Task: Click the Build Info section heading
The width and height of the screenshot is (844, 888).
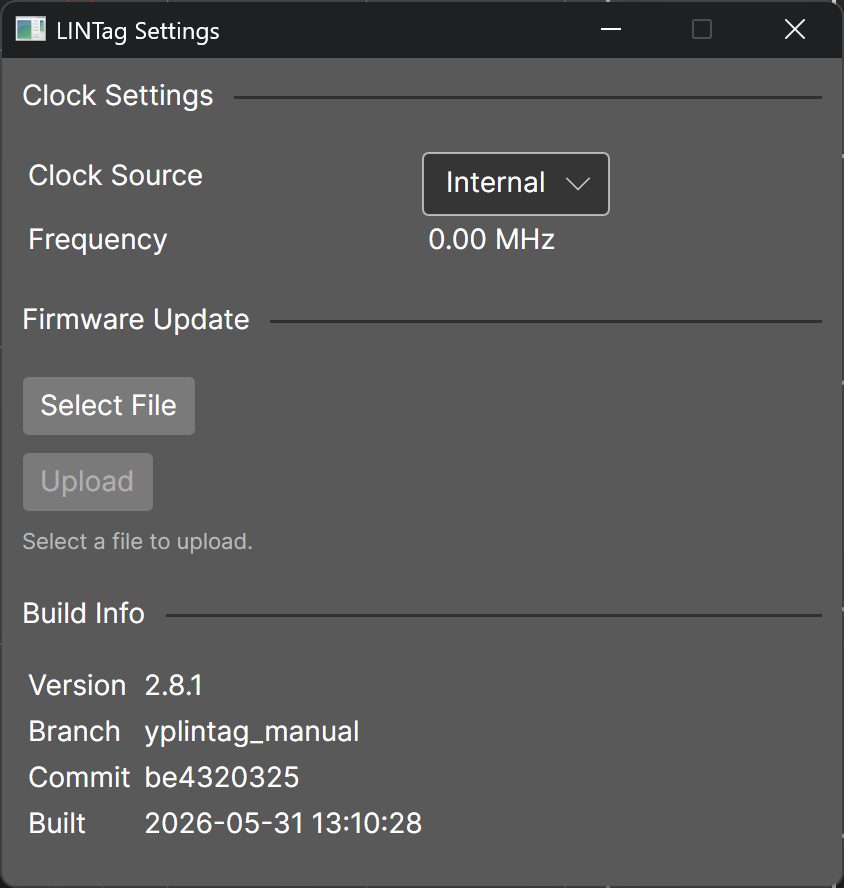Action: pyautogui.click(x=84, y=613)
